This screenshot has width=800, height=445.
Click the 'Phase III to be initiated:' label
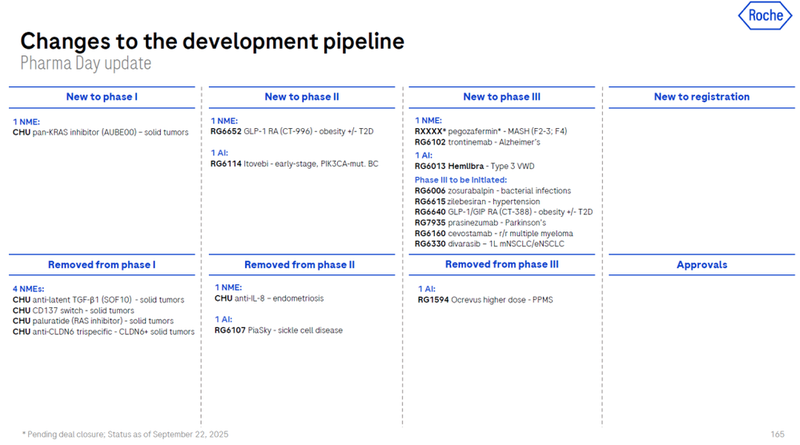(x=458, y=179)
